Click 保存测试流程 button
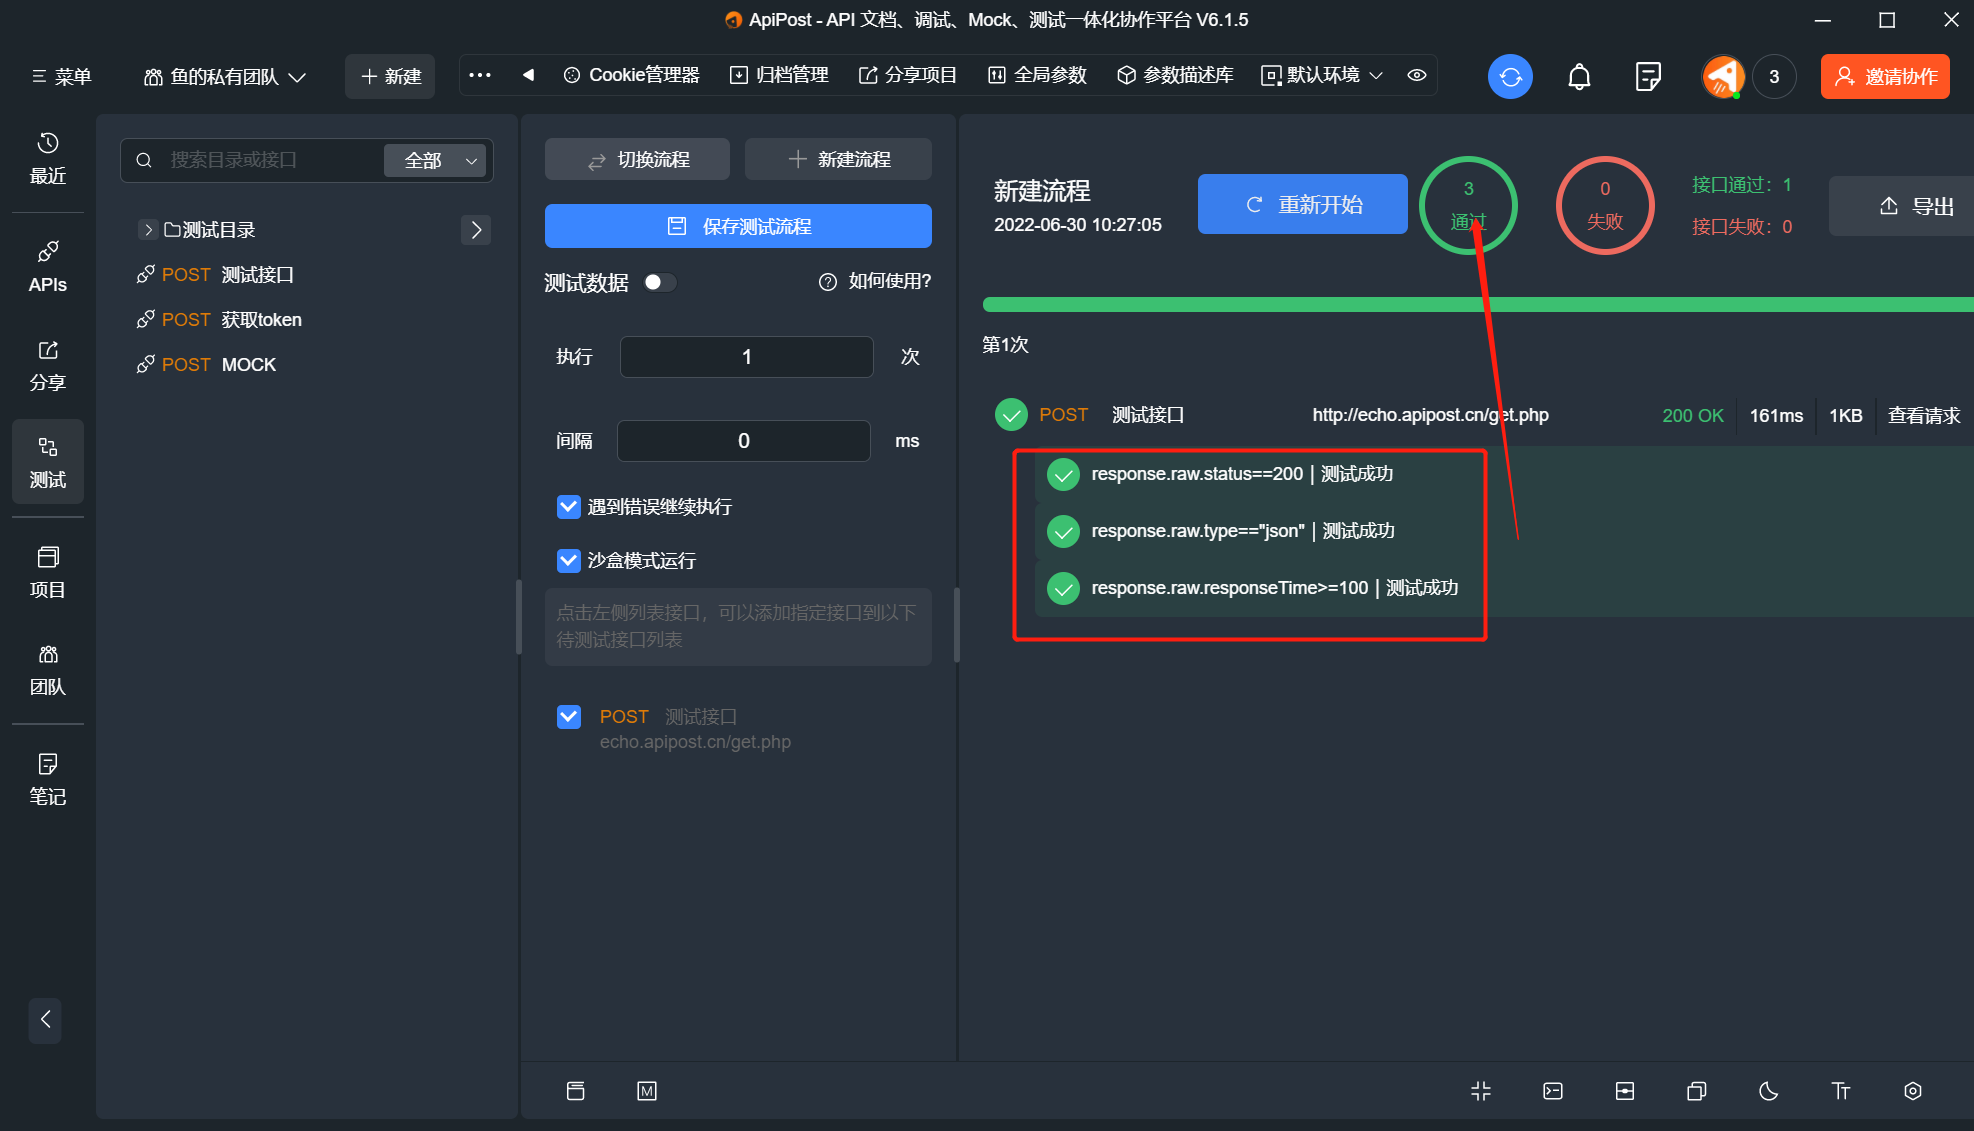Viewport: 1974px width, 1131px height. click(x=738, y=226)
